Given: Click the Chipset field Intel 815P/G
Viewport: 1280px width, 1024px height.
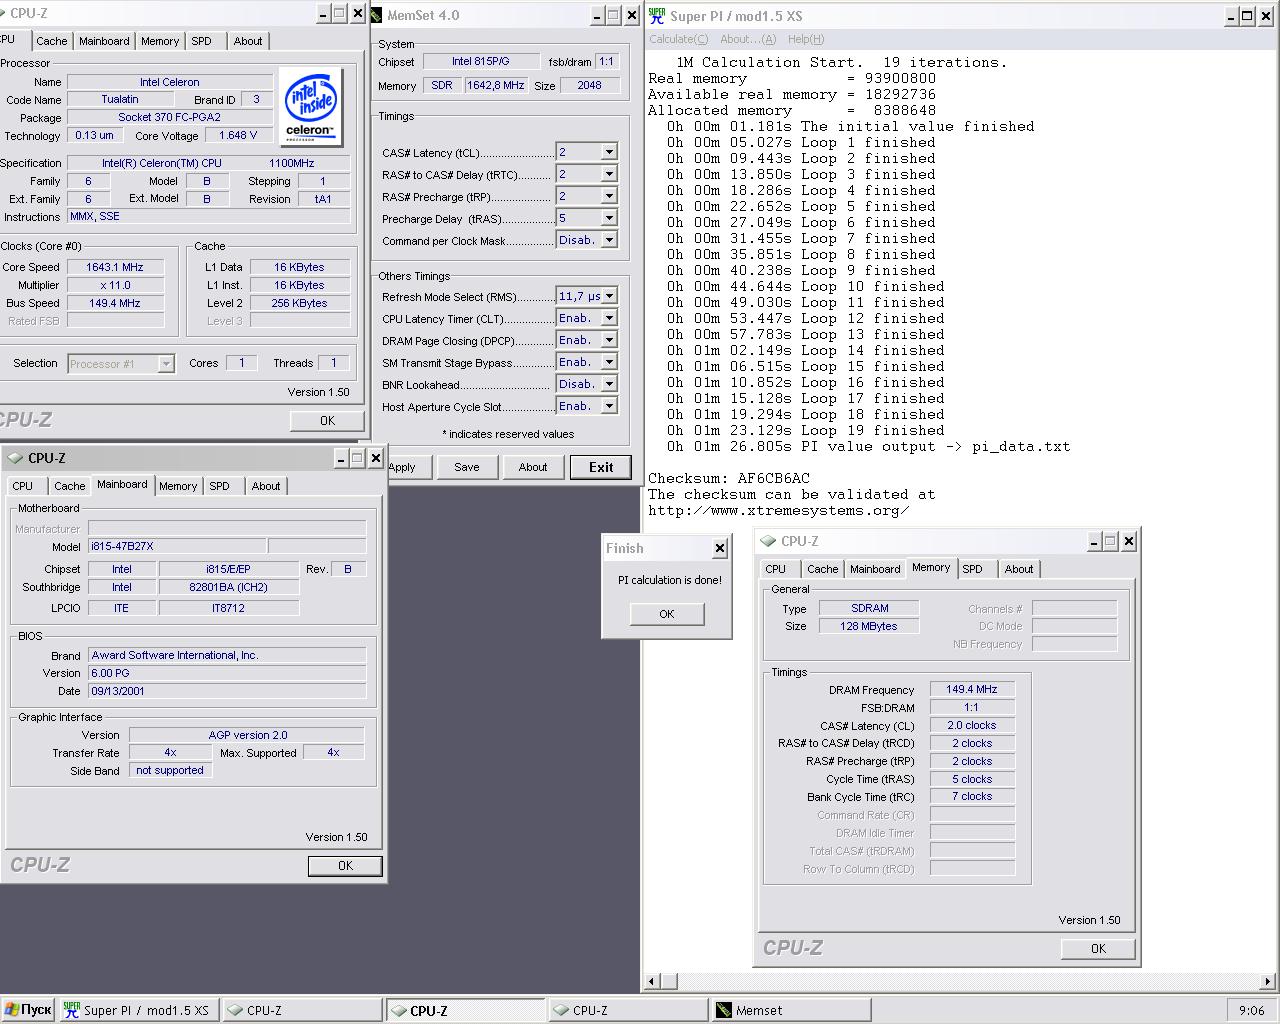Looking at the screenshot, I should click(x=481, y=61).
